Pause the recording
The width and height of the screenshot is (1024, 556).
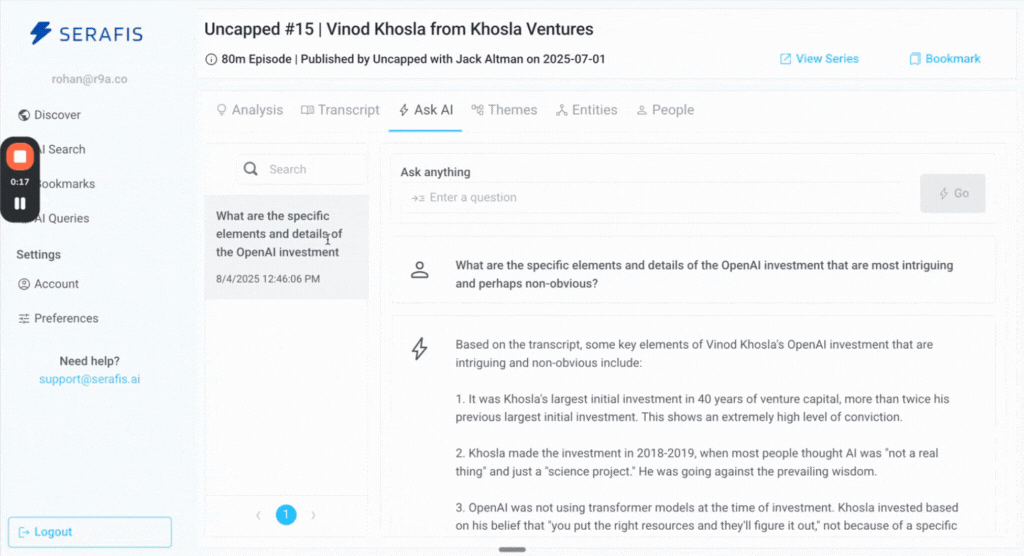coord(20,203)
